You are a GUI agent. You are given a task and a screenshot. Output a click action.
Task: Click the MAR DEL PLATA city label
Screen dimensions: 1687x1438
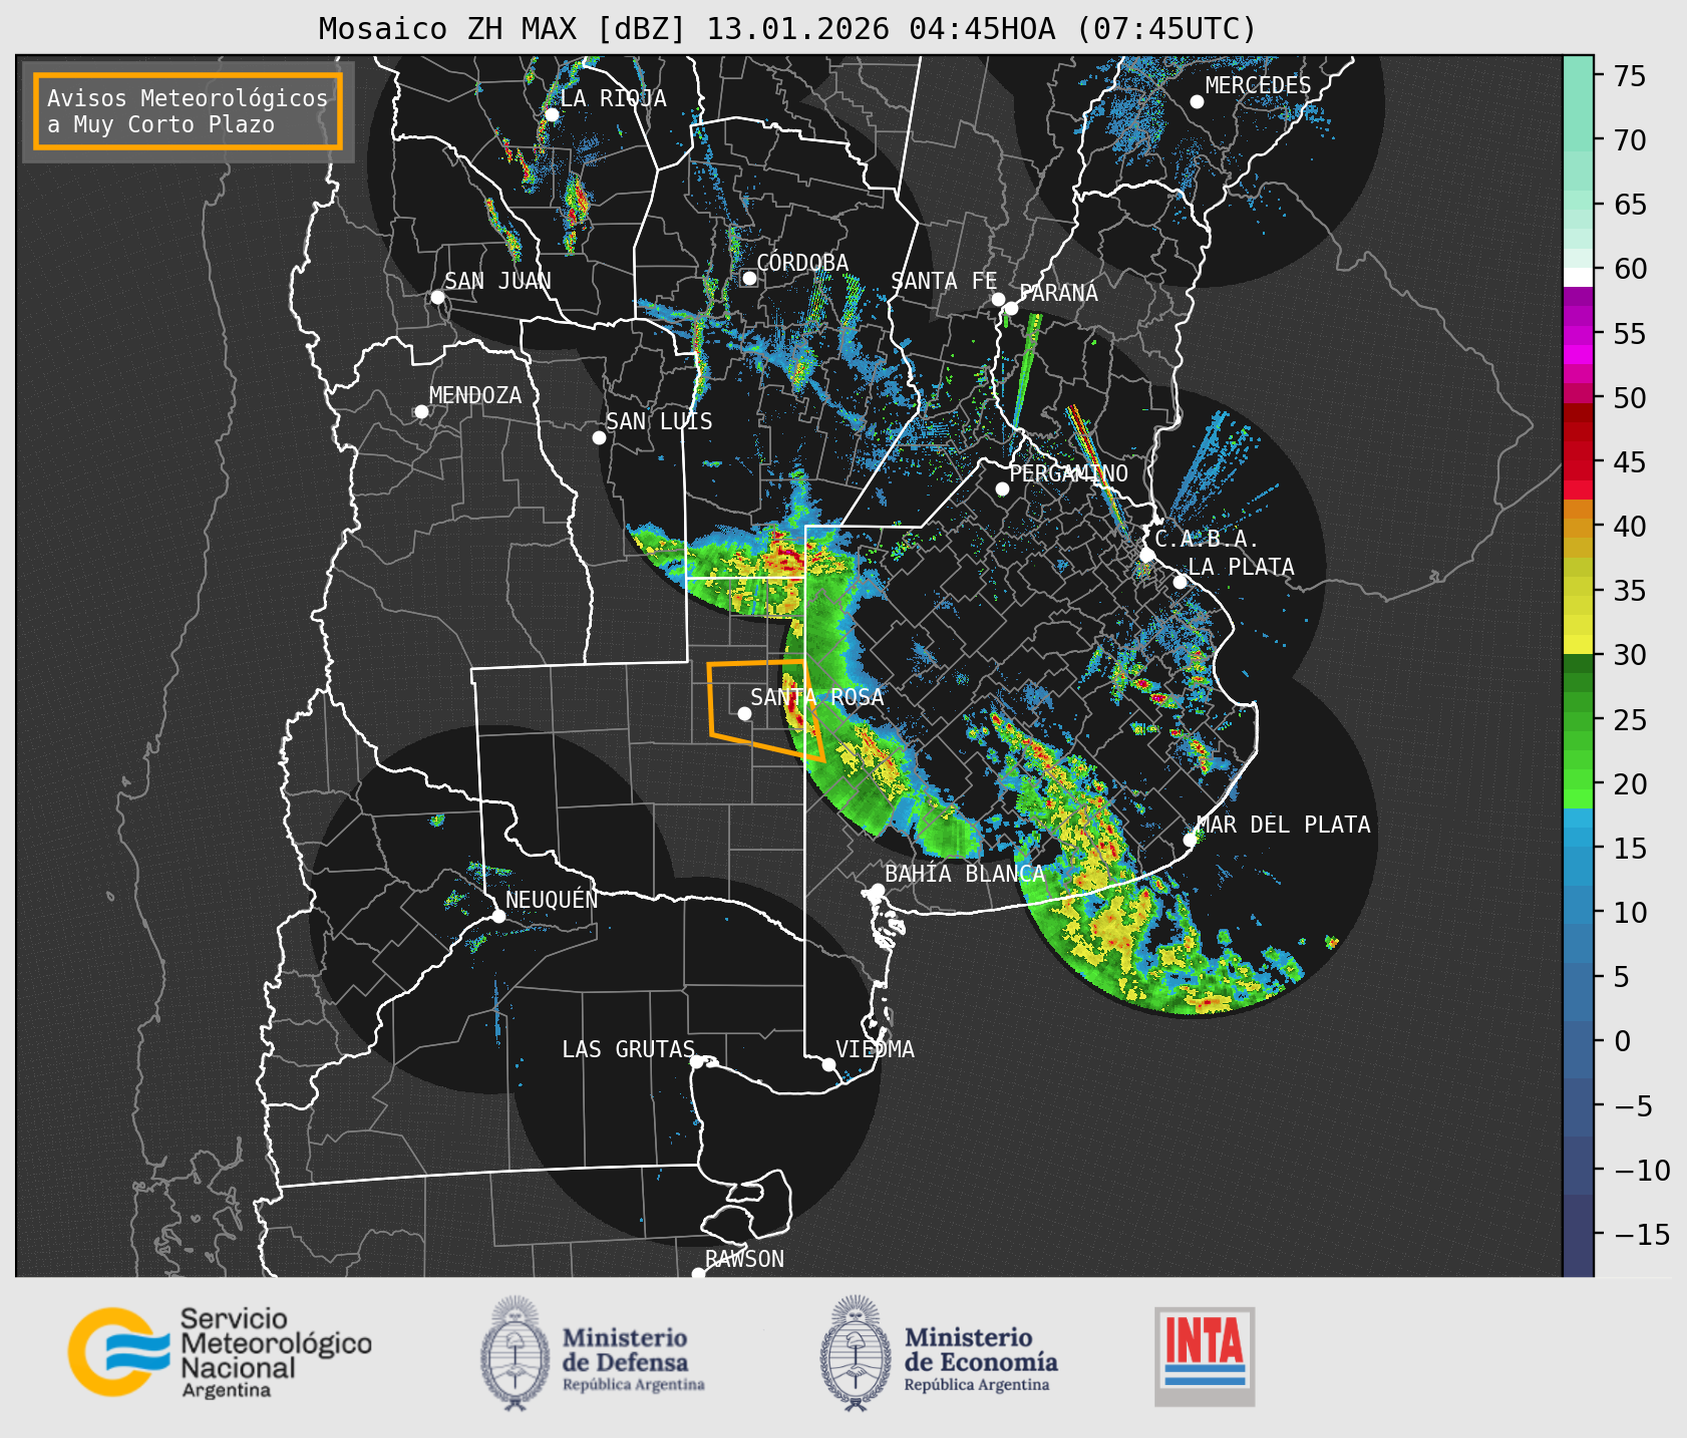1283,825
